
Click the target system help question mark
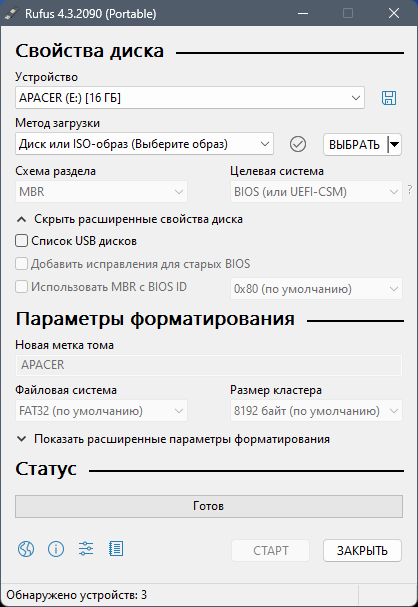pos(410,190)
